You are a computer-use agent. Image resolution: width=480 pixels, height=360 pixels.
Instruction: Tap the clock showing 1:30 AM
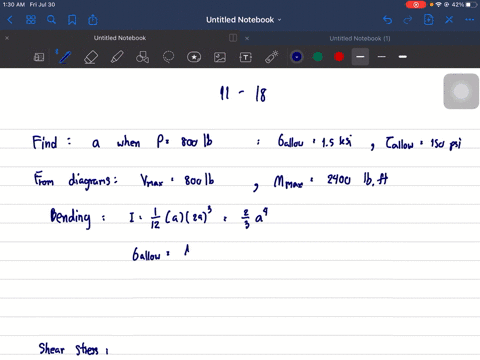tap(14, 5)
